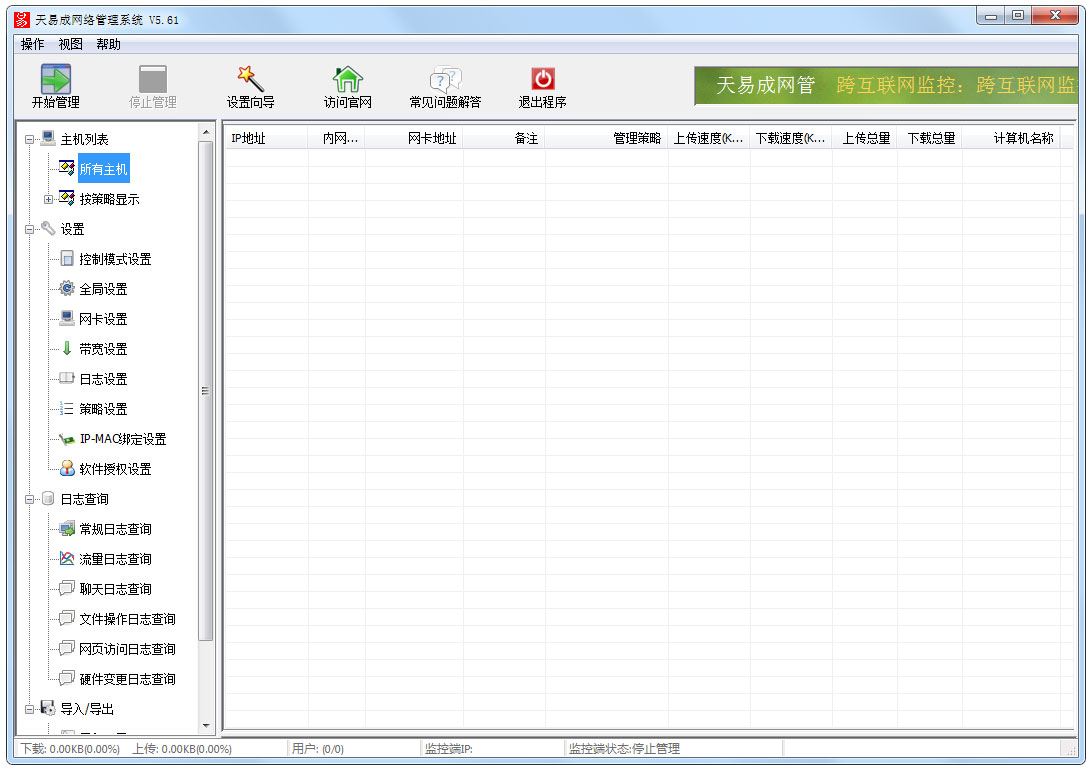Click the 监控端状态:停止管理 status text
The image size is (1090, 771).
click(x=624, y=749)
